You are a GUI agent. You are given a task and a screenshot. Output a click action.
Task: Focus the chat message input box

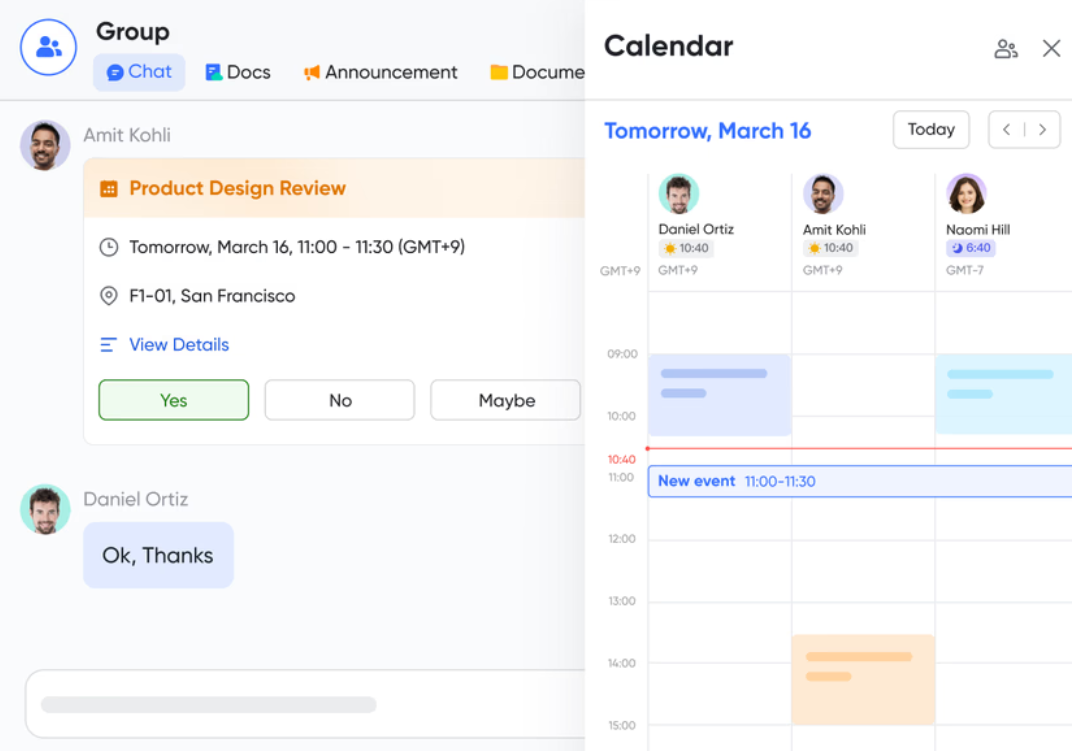(x=305, y=704)
